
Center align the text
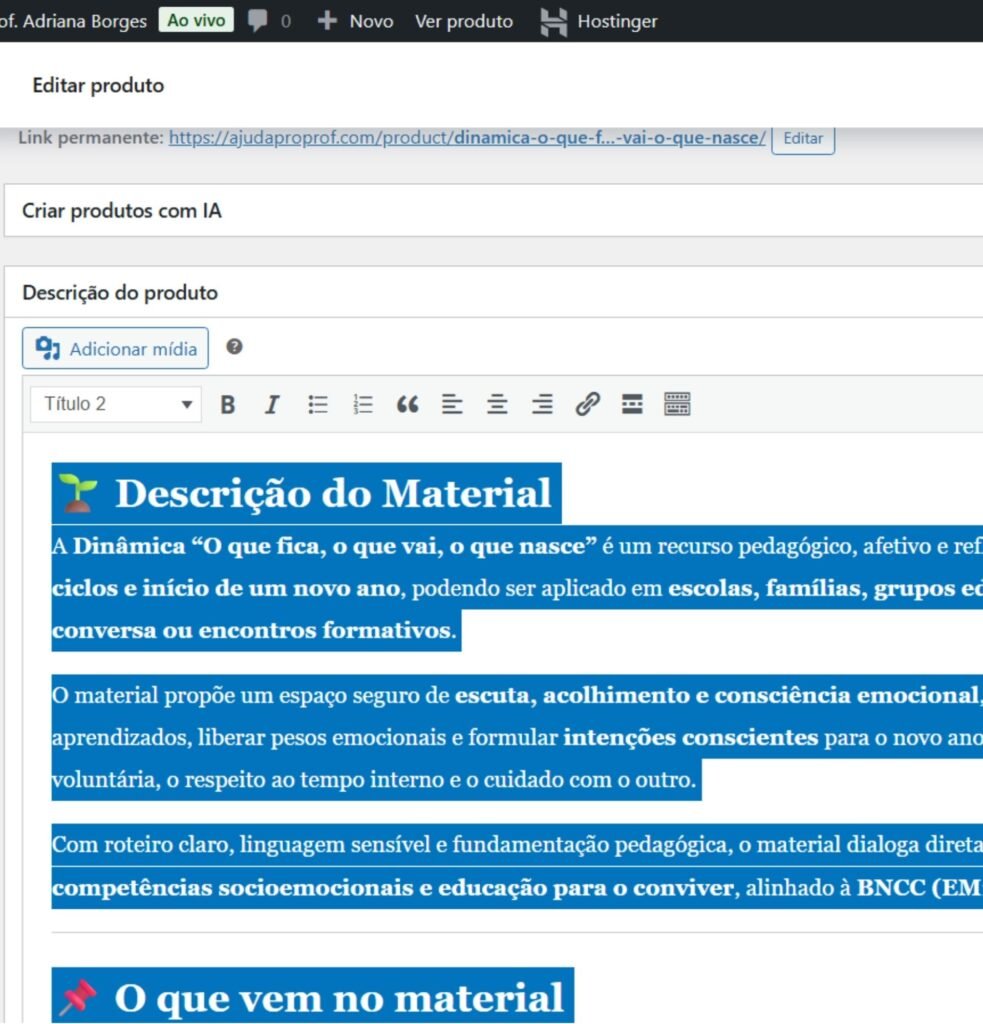[x=497, y=405]
